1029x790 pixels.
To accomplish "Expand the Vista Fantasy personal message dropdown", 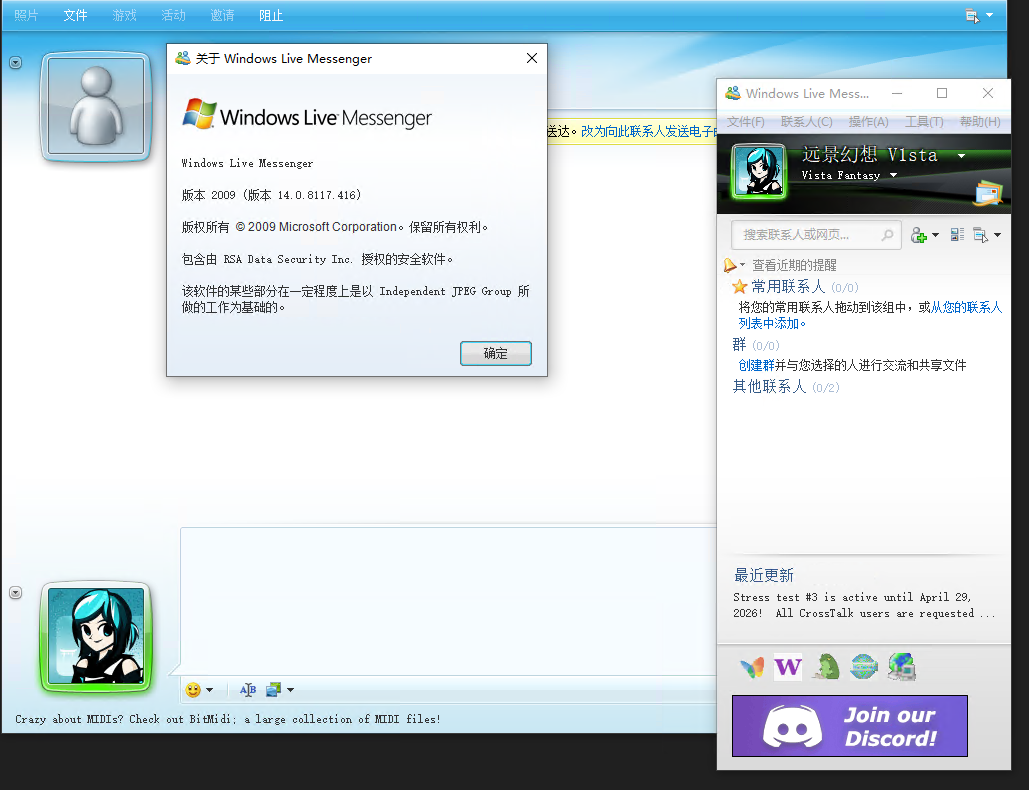I will pos(893,175).
